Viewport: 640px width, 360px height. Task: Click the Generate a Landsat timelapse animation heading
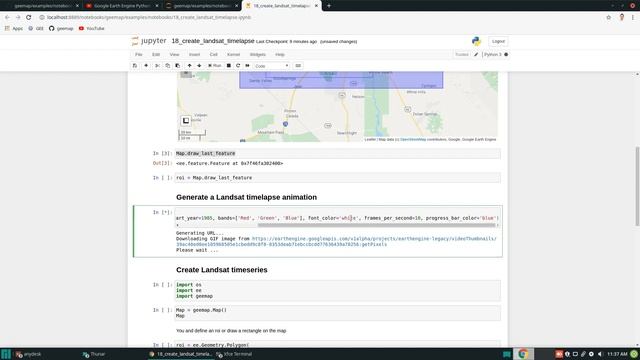[246, 197]
